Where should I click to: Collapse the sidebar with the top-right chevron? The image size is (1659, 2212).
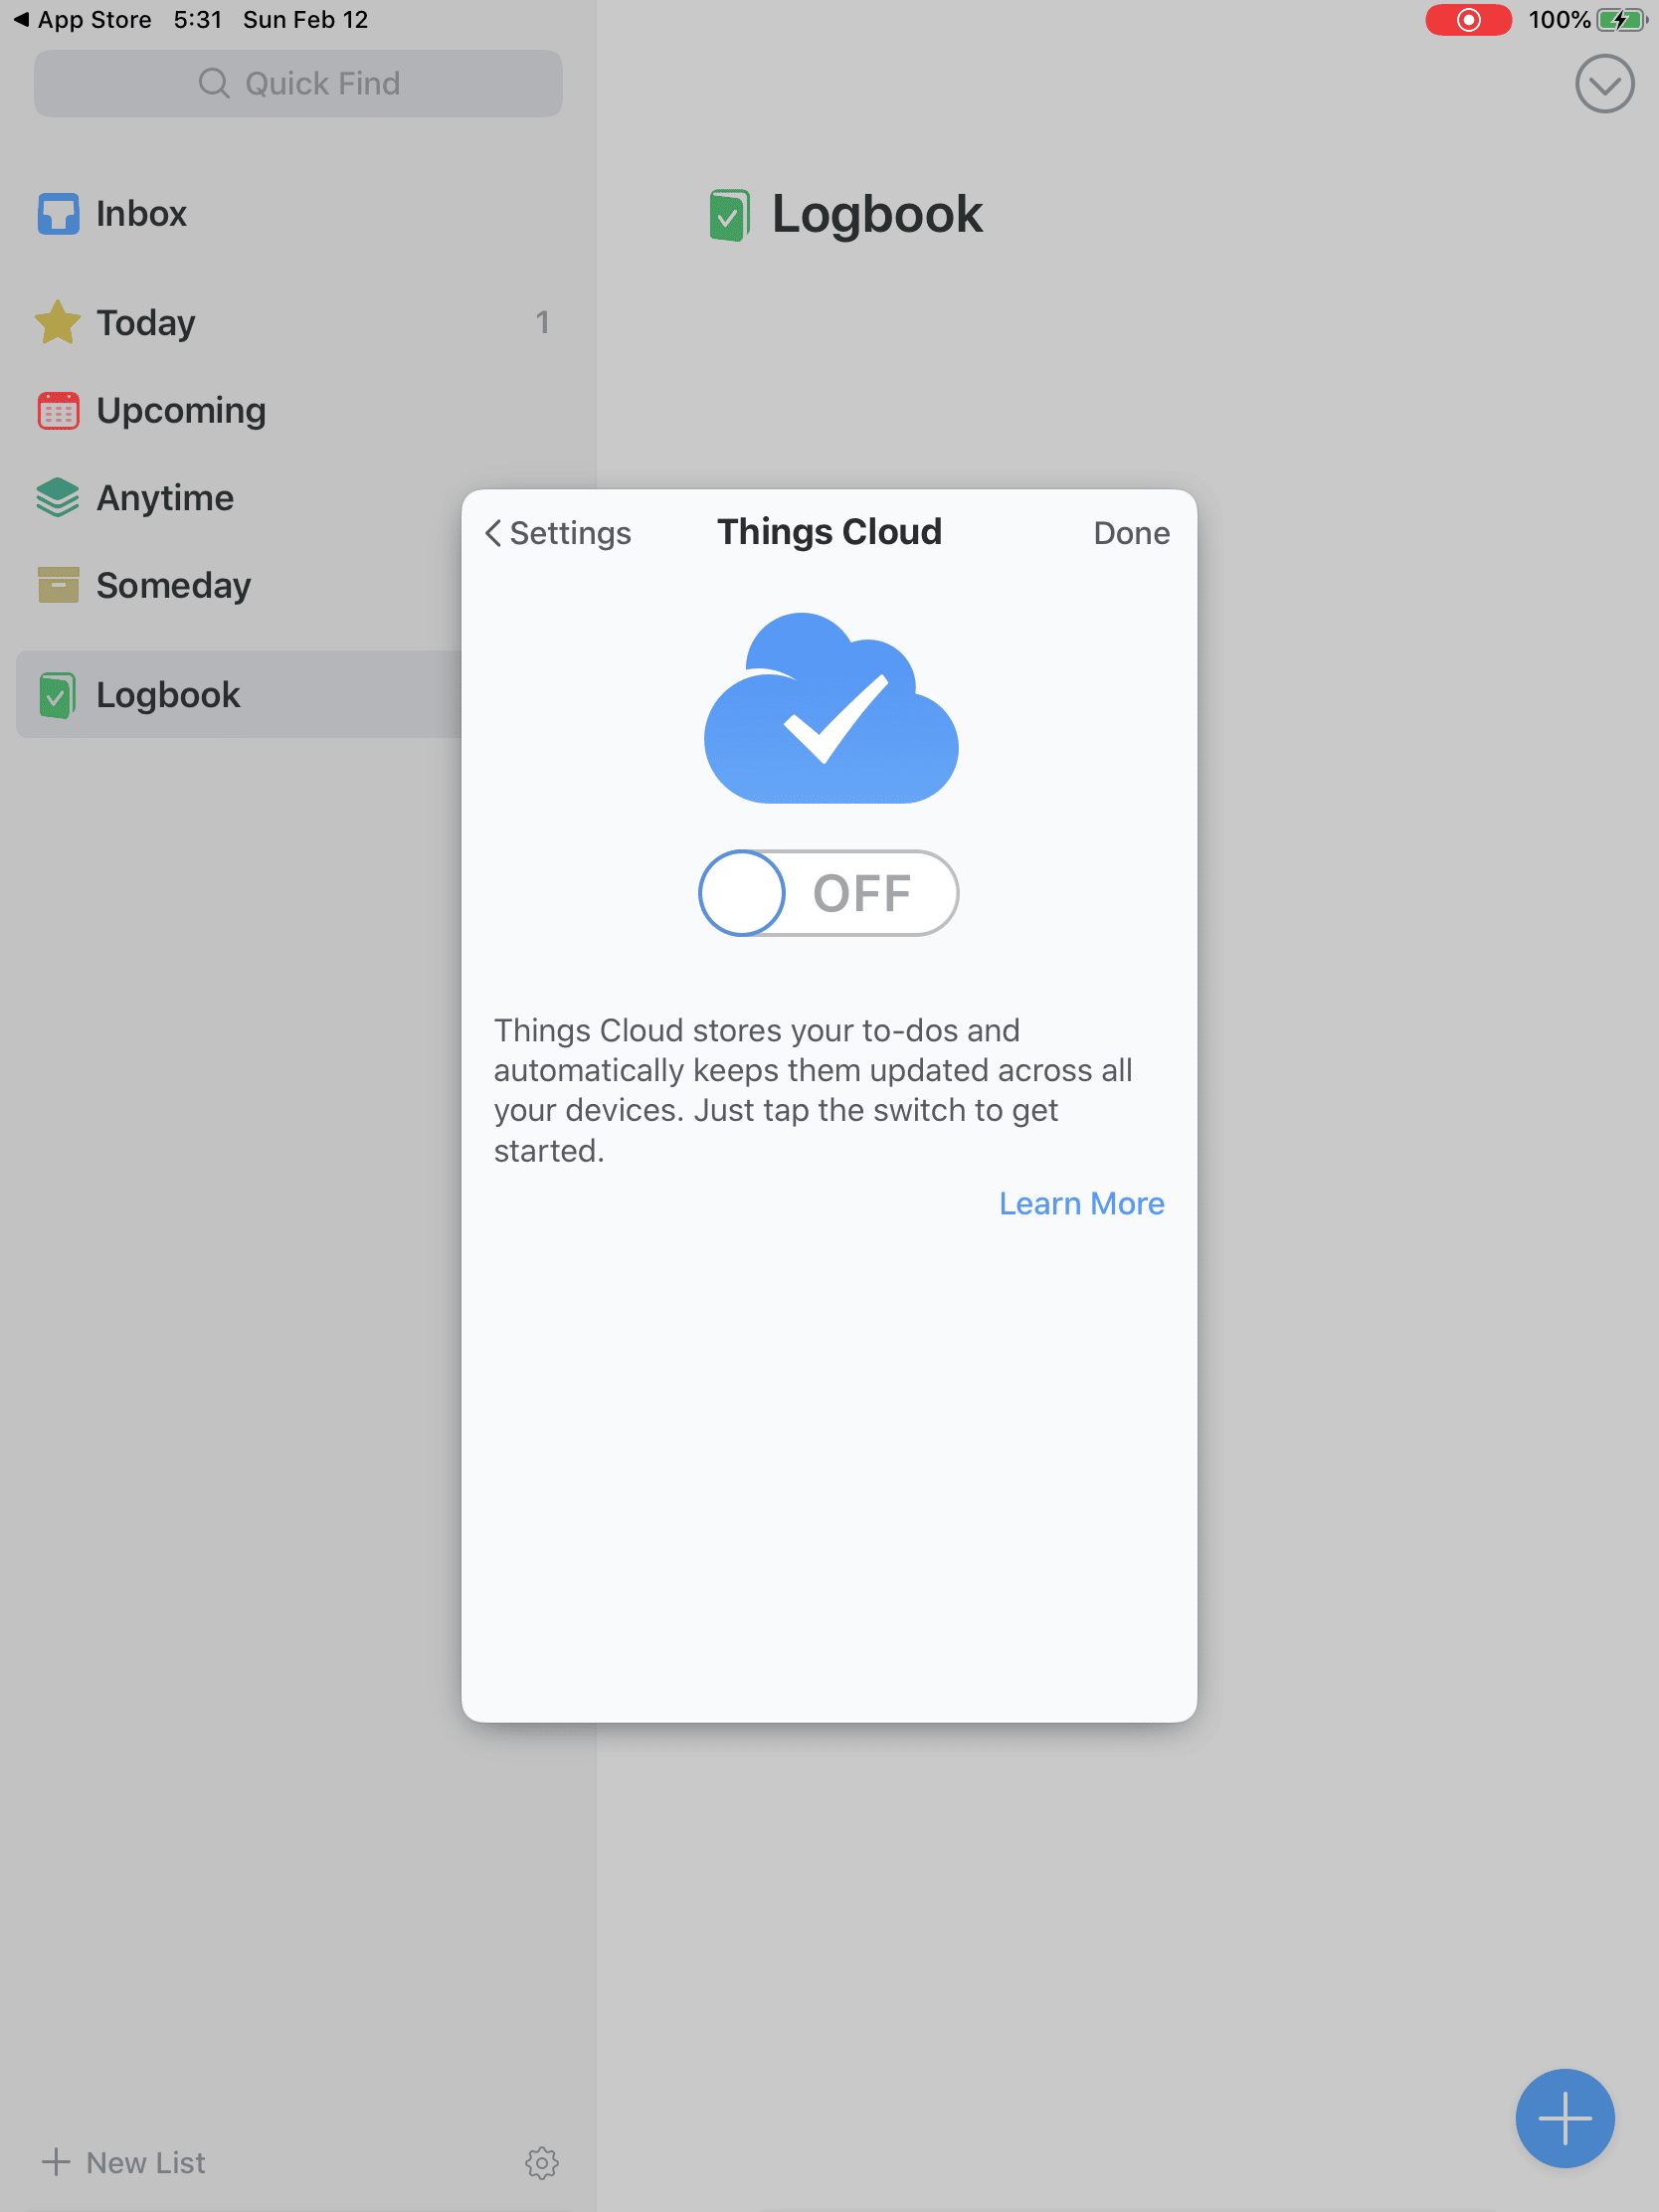1604,84
